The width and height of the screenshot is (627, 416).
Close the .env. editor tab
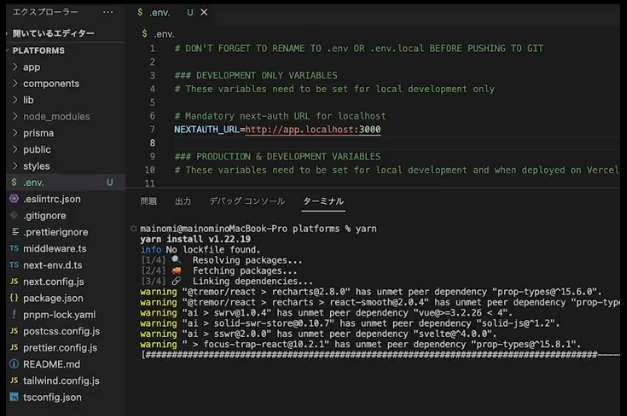tap(203, 14)
